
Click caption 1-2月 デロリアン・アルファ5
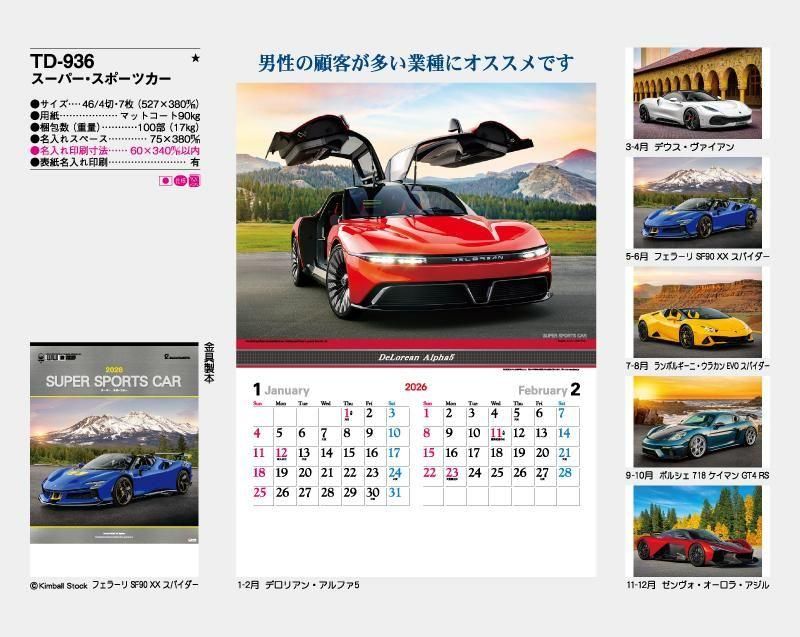[298, 585]
